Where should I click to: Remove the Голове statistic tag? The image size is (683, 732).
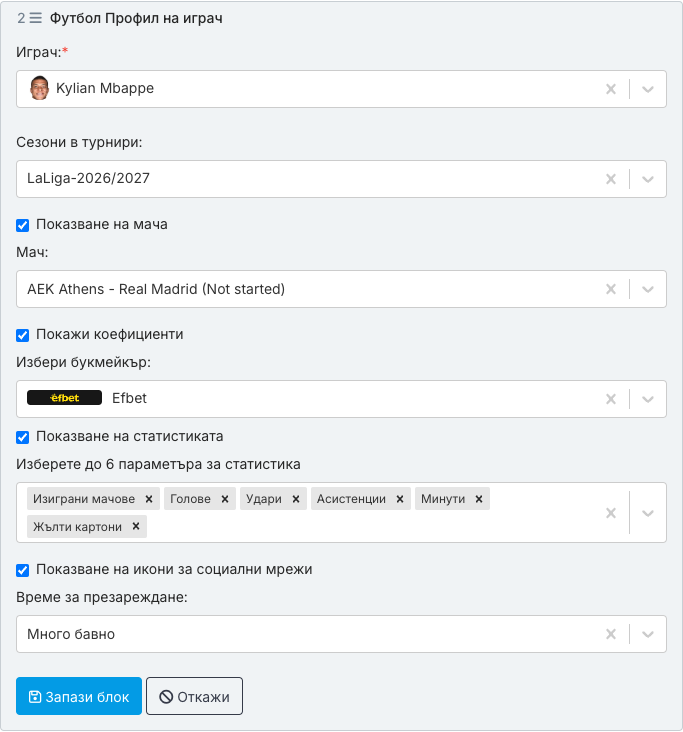[x=225, y=499]
